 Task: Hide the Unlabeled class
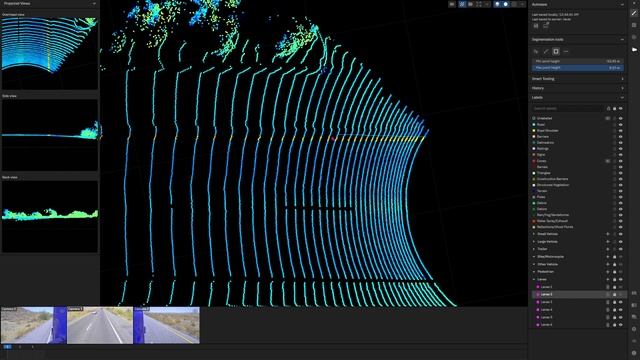point(620,118)
